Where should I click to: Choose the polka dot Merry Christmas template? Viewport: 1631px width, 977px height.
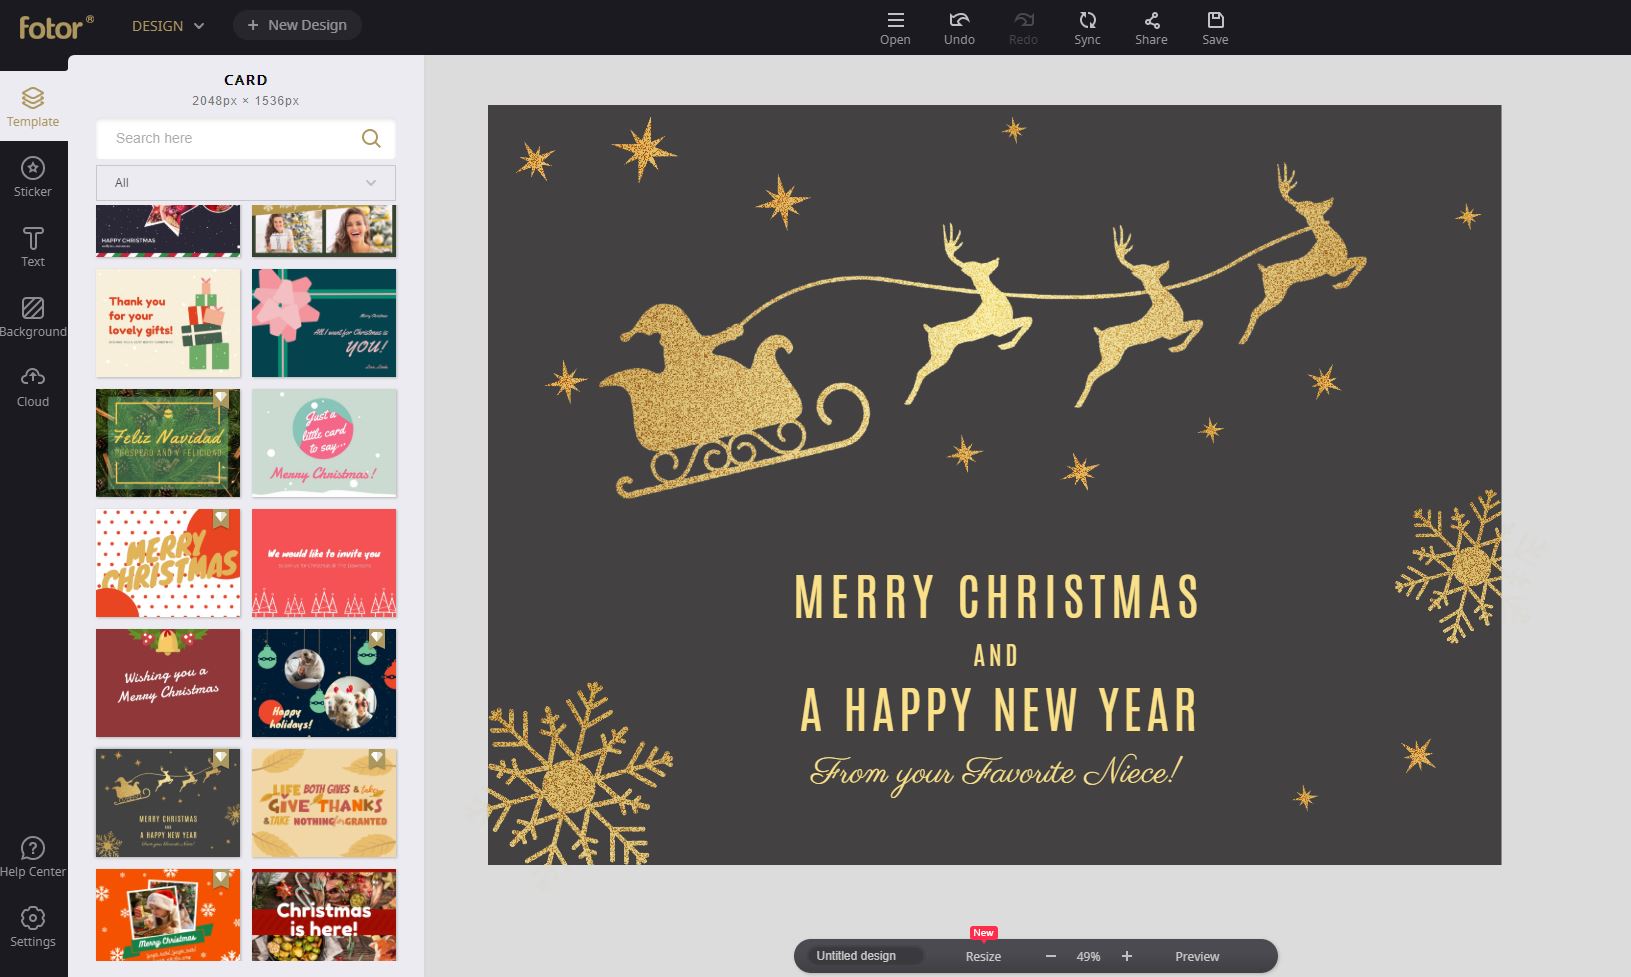(x=168, y=563)
